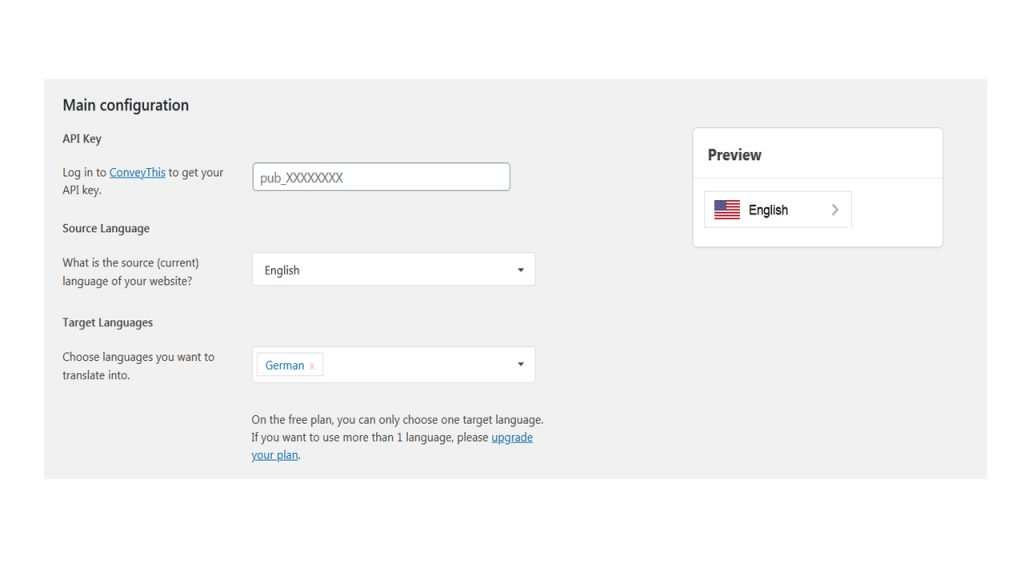Click the Source Language section label

[x=106, y=228]
